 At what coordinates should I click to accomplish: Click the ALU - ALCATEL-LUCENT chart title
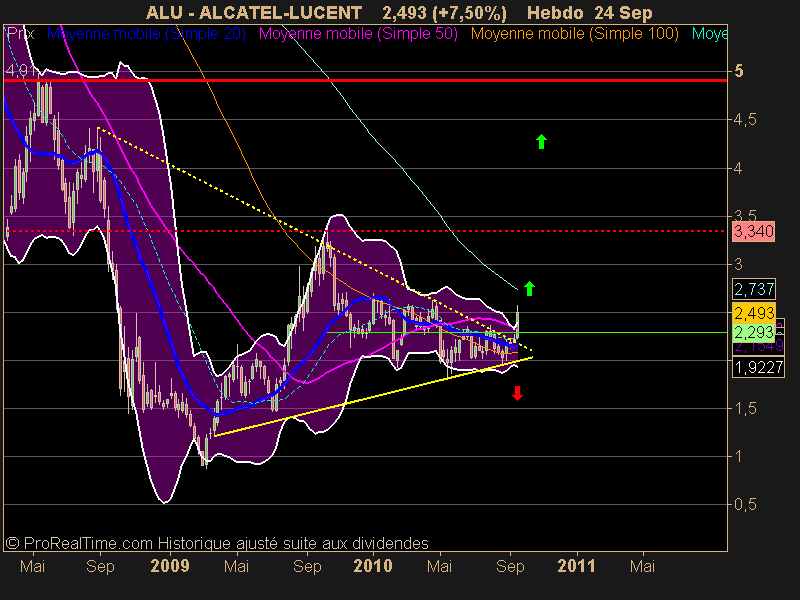click(254, 12)
